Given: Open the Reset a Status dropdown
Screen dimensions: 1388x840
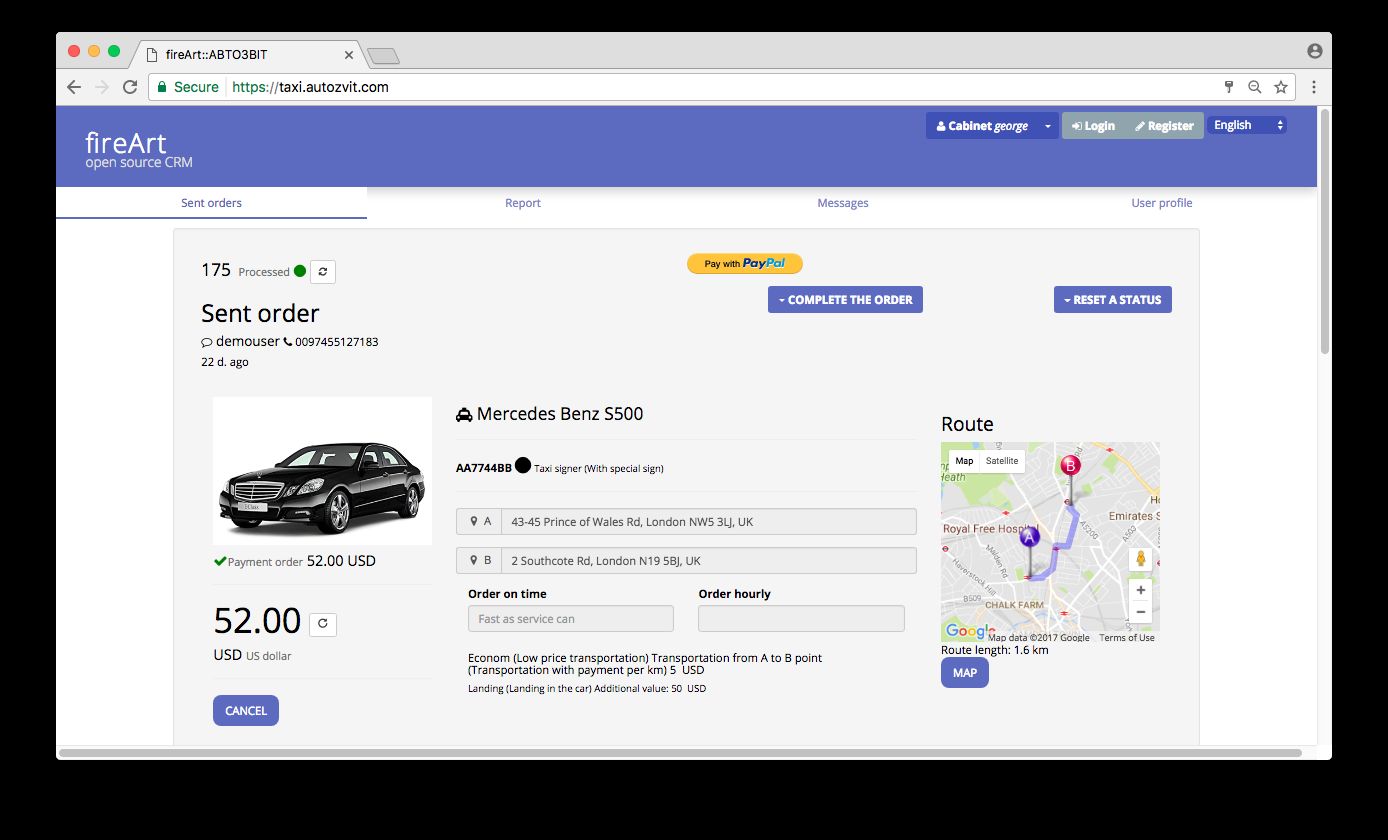Looking at the screenshot, I should 1112,300.
